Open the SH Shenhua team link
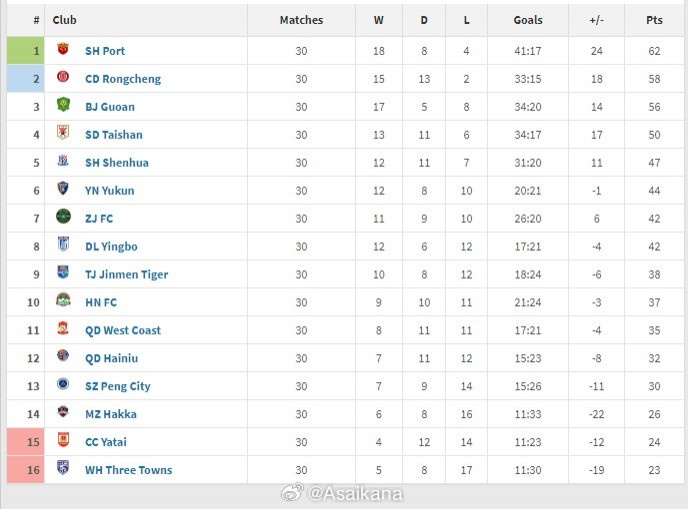Screen dimensions: 688x509 point(116,162)
